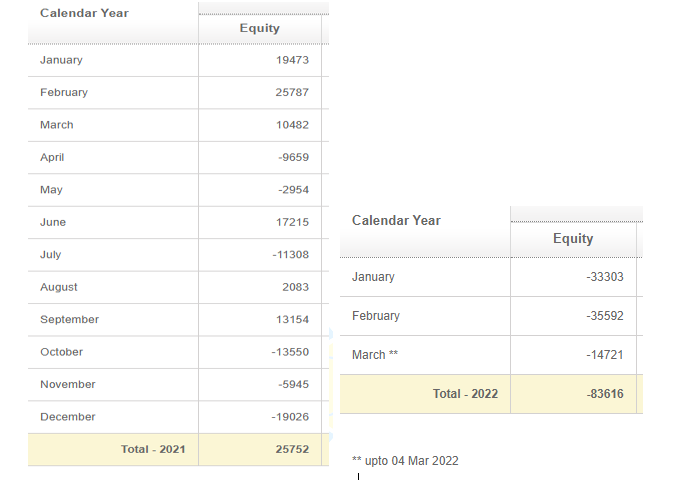The width and height of the screenshot is (674, 480).
Task: Click the 2021 table 'January' row label
Action: click(x=61, y=60)
